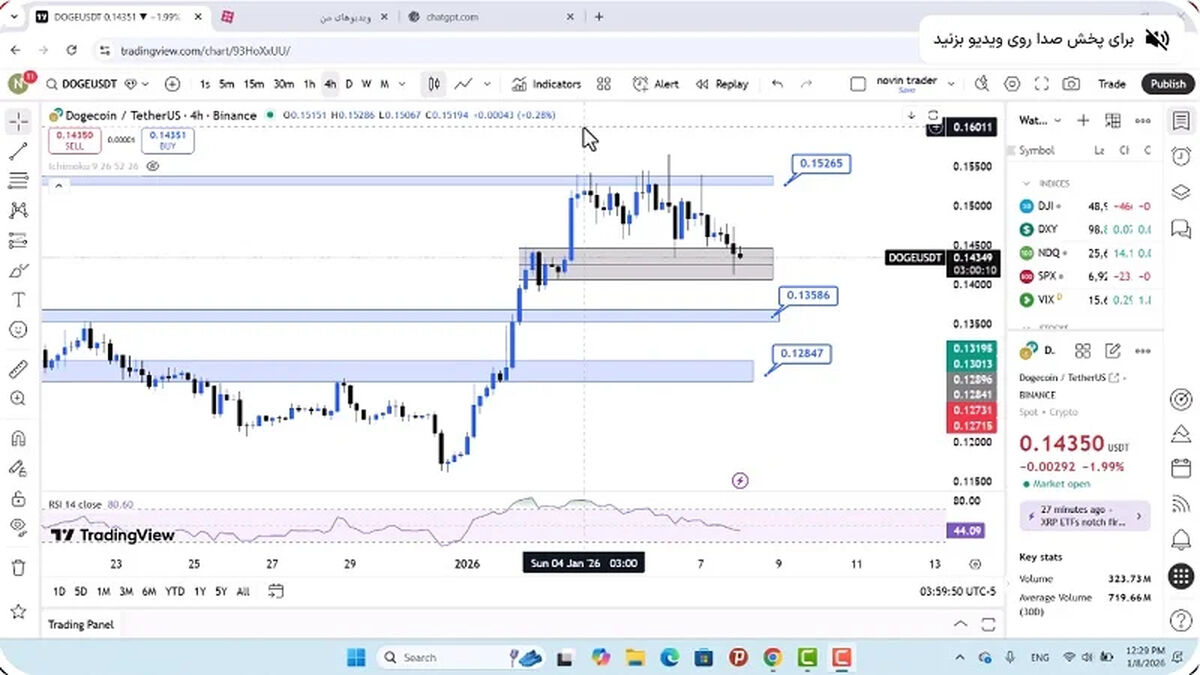Start bar Replay mode
This screenshot has height=675, width=1200.
[722, 84]
